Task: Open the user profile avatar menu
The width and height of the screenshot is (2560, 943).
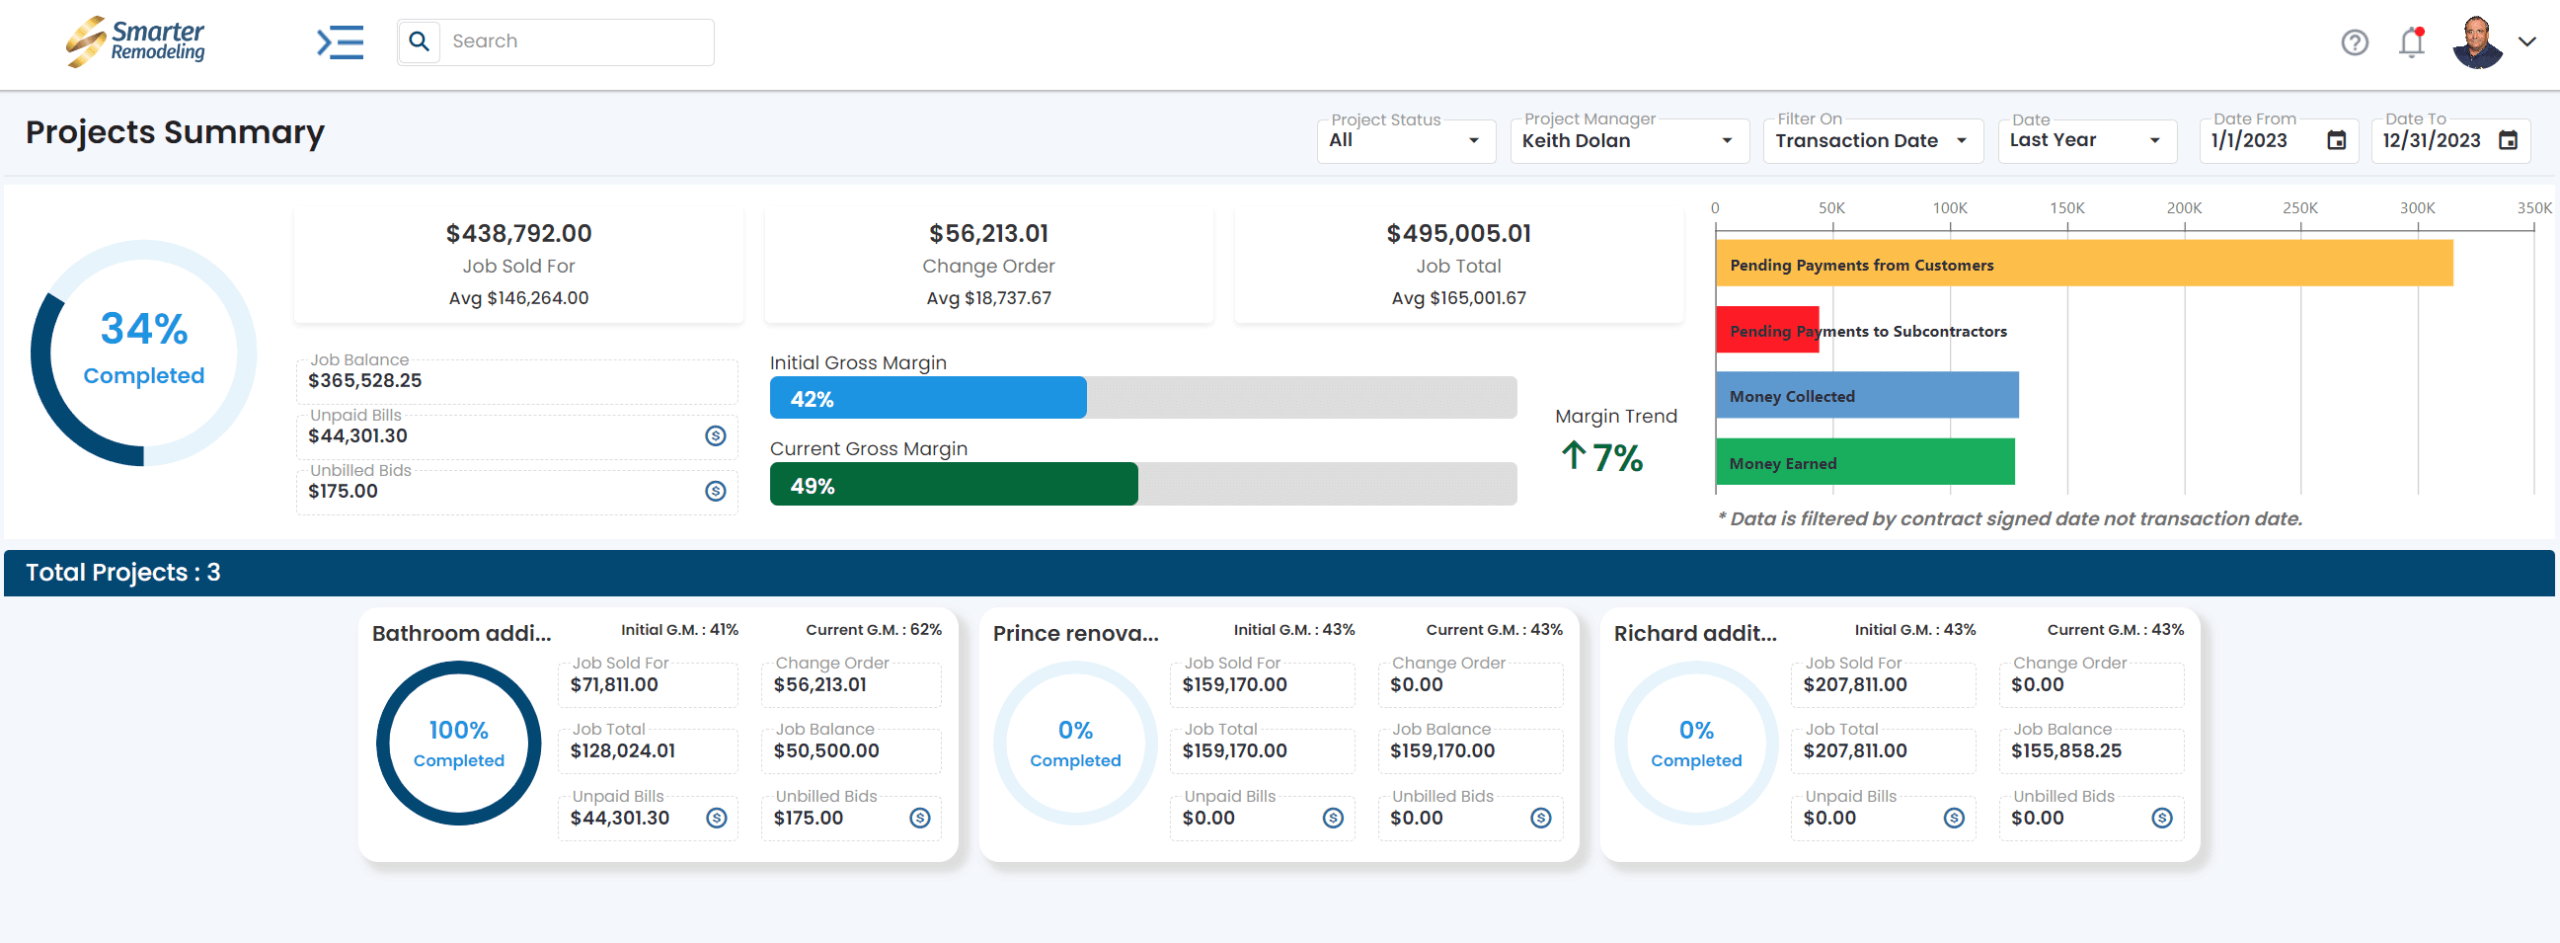Action: click(x=2477, y=42)
